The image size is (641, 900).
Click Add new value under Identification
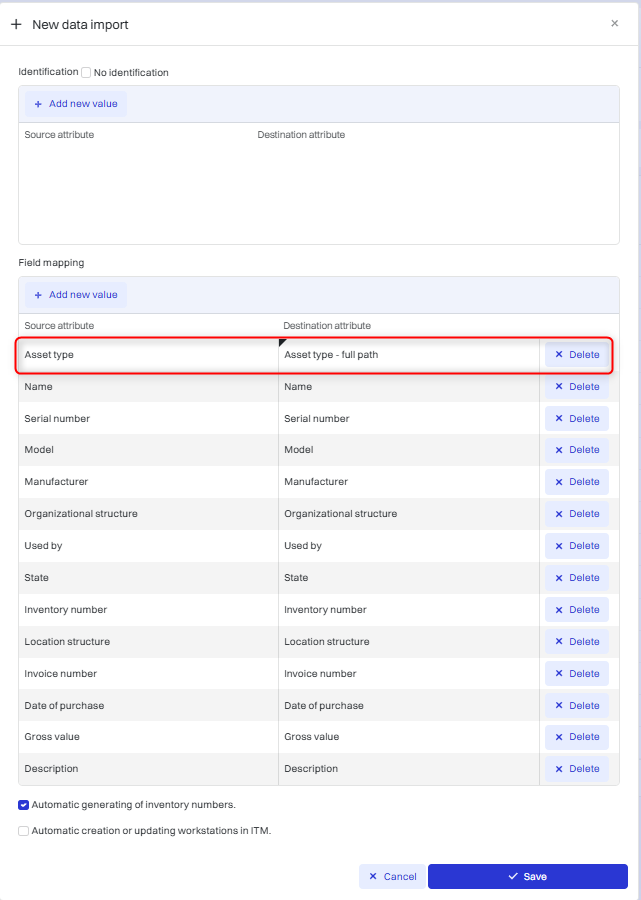coord(76,104)
